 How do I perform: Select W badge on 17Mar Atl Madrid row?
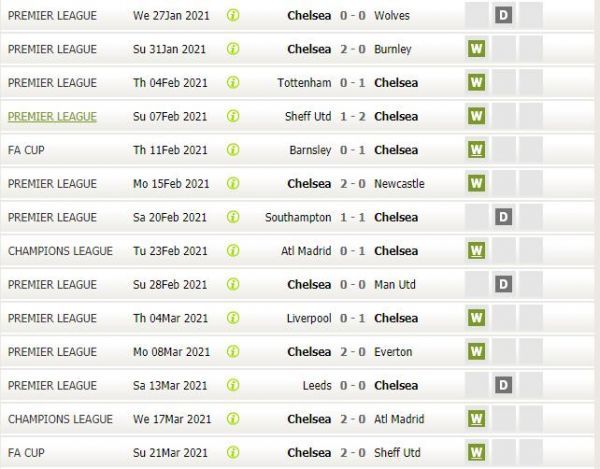click(x=476, y=419)
